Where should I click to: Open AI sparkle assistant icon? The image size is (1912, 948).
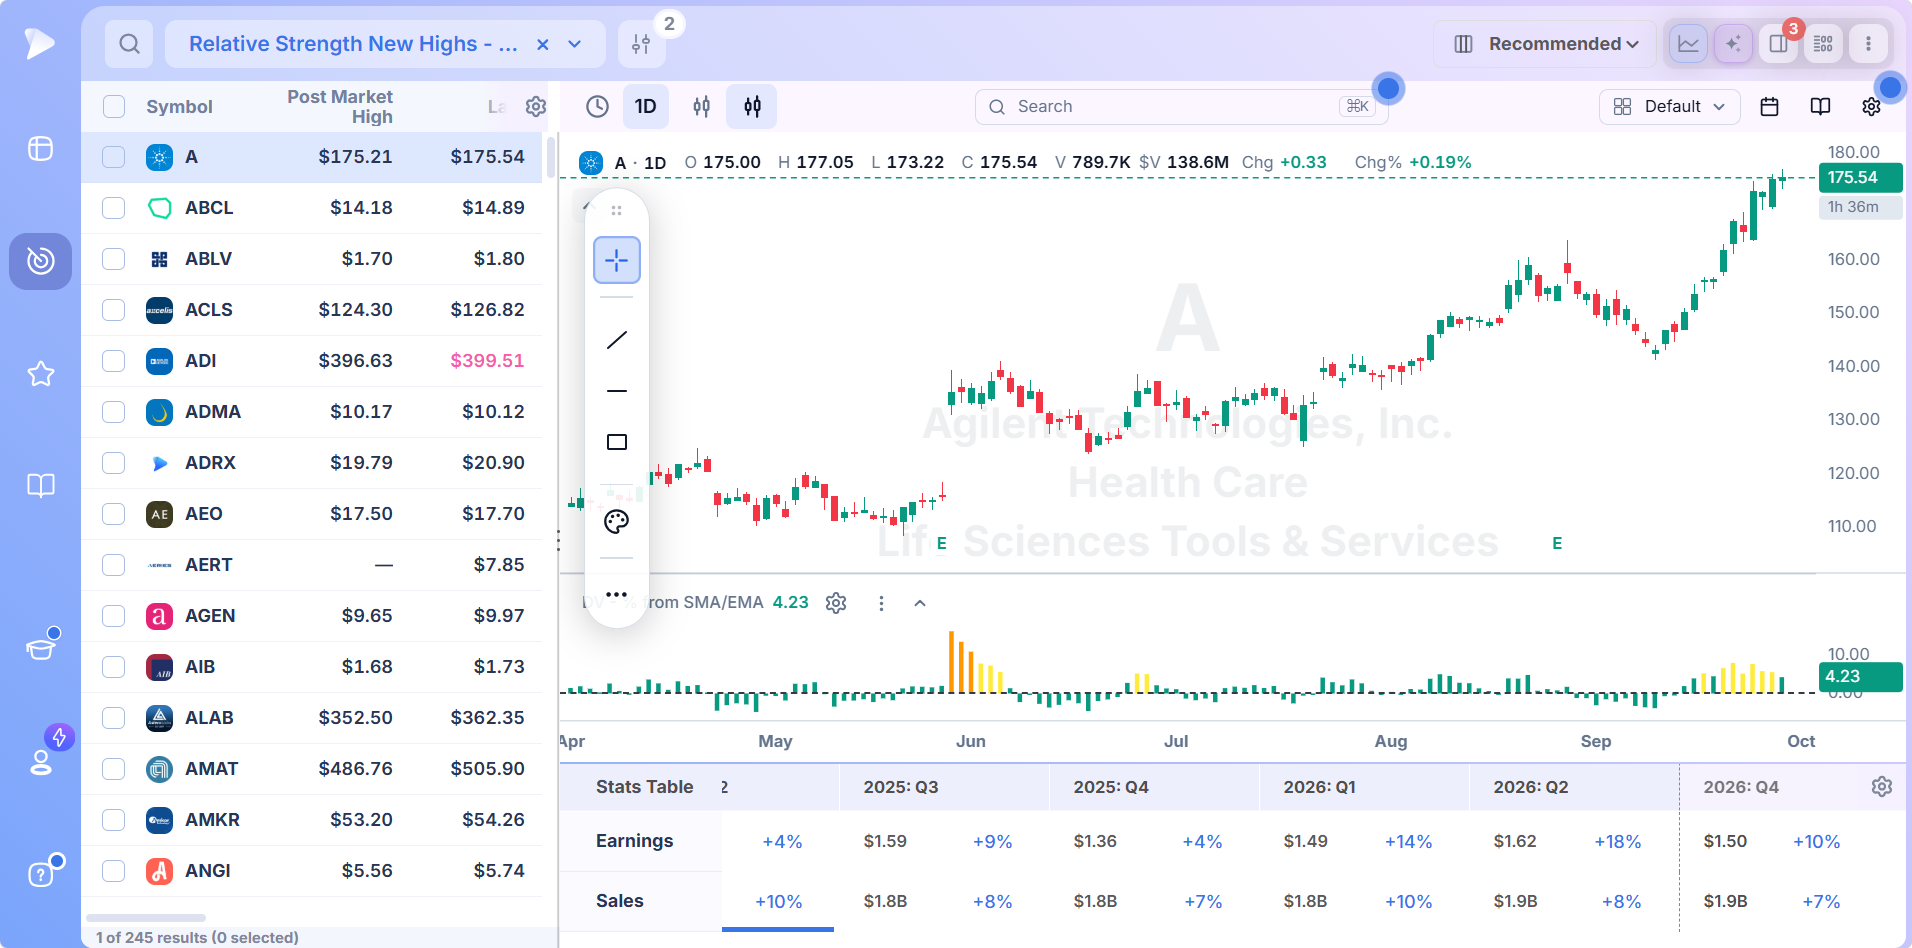coord(1733,44)
